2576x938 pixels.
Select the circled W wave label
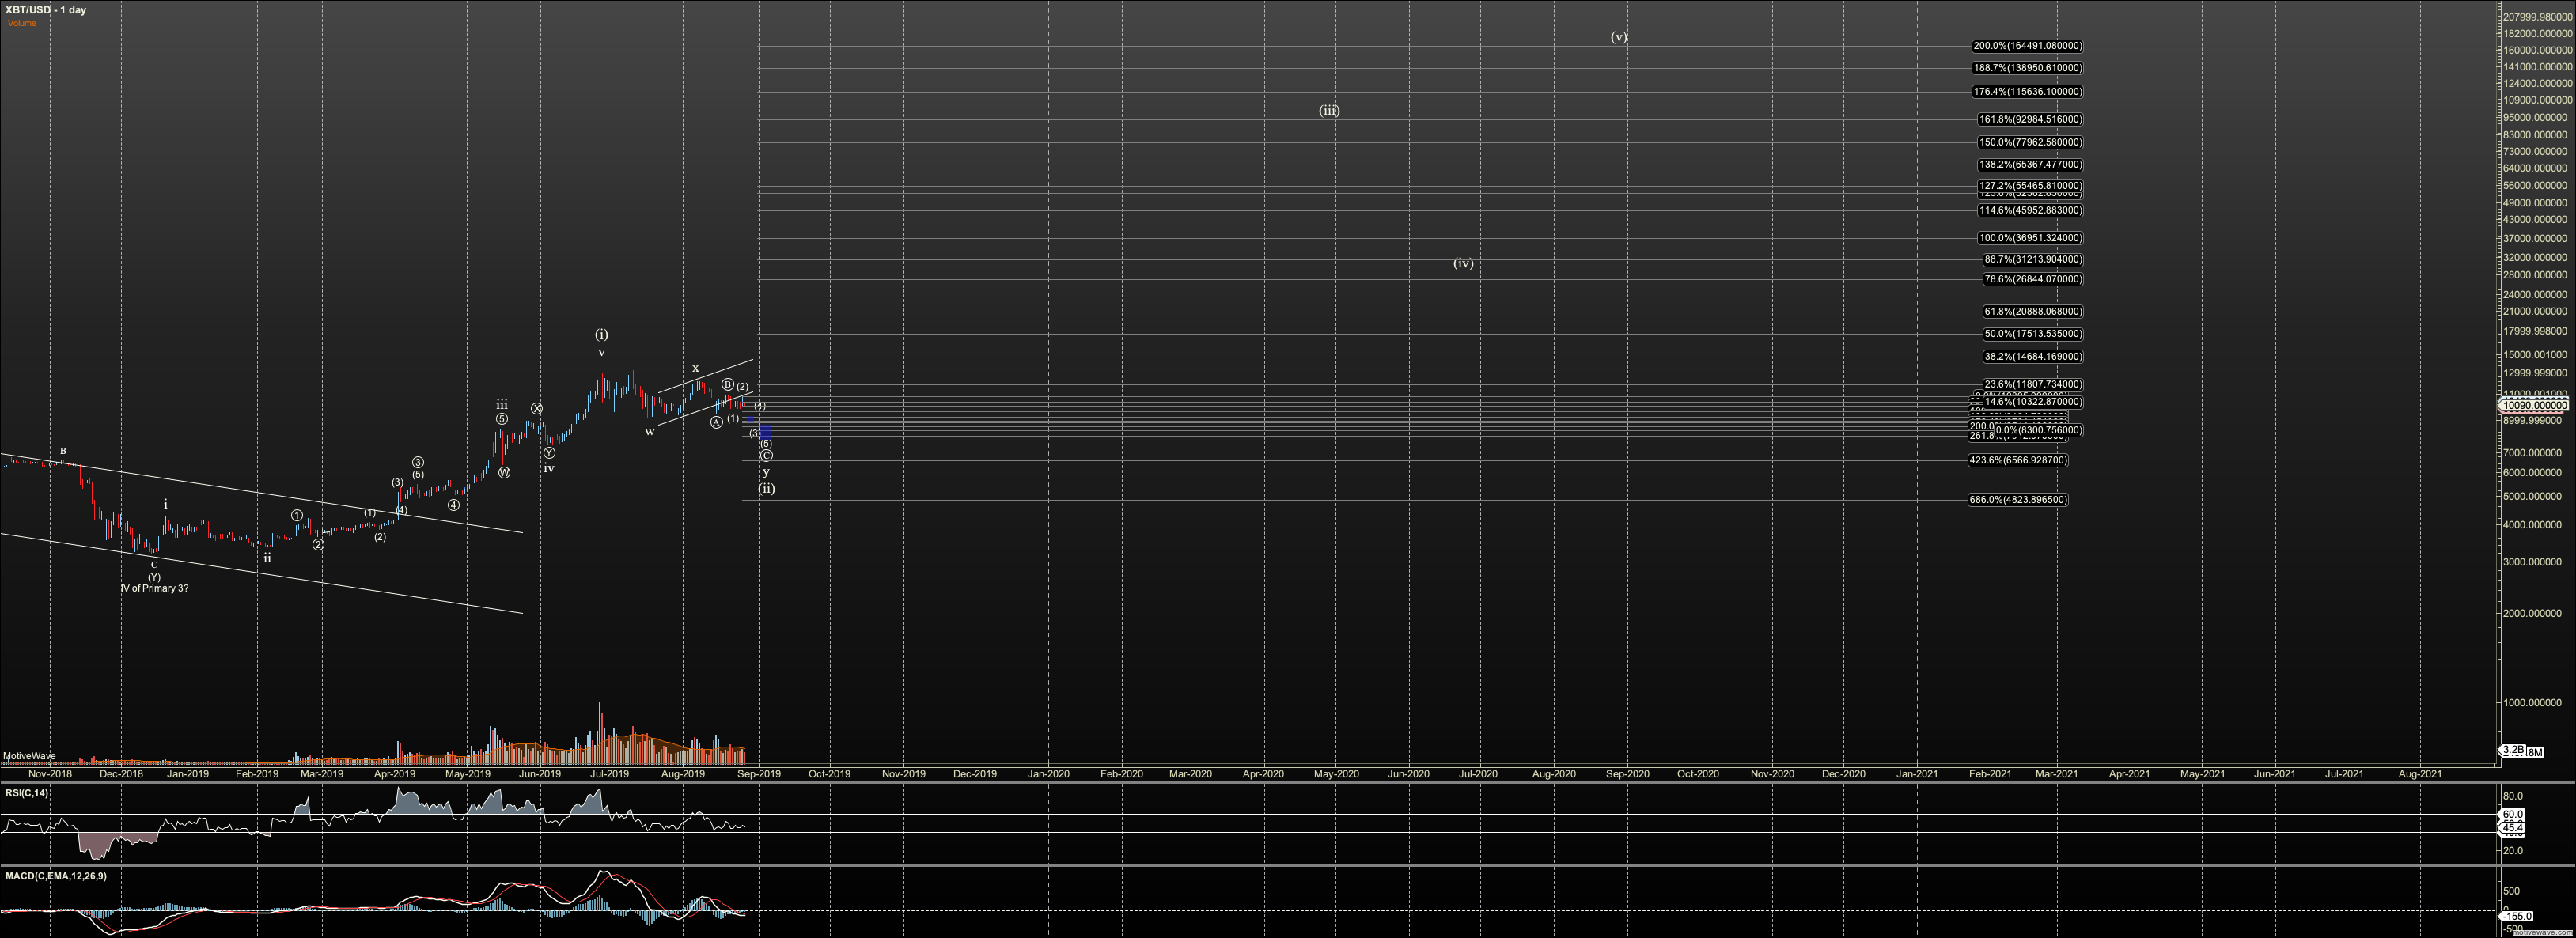pos(504,473)
